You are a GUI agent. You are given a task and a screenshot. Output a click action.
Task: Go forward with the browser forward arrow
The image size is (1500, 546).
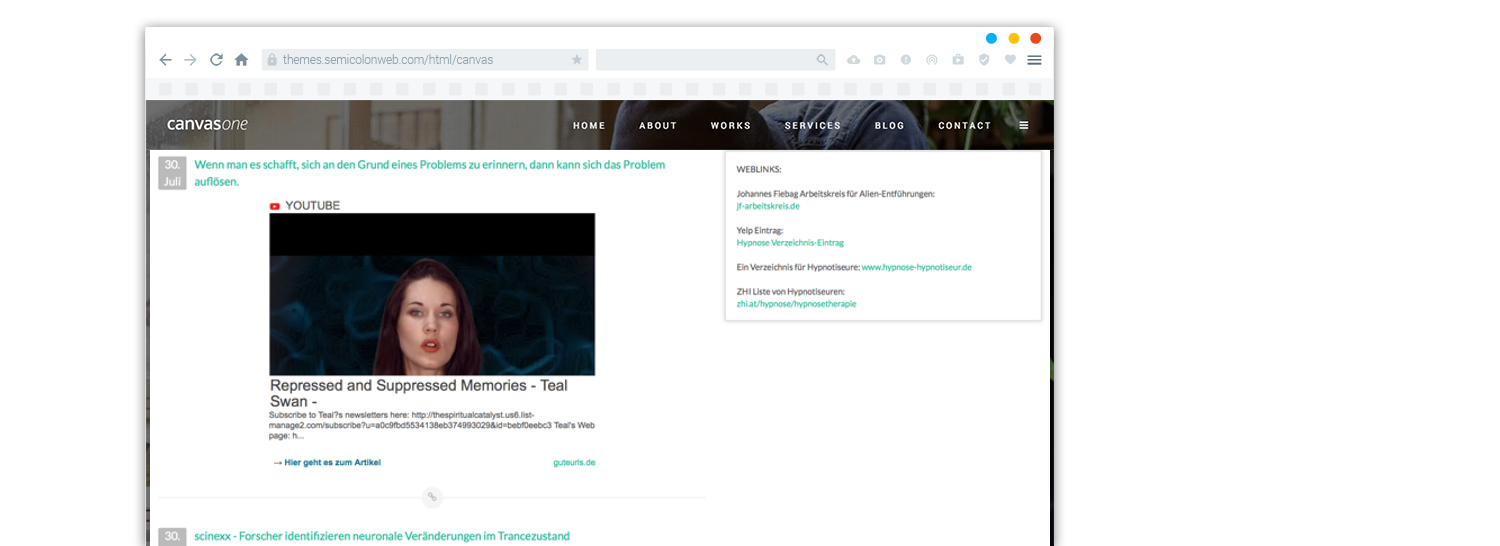(x=190, y=60)
